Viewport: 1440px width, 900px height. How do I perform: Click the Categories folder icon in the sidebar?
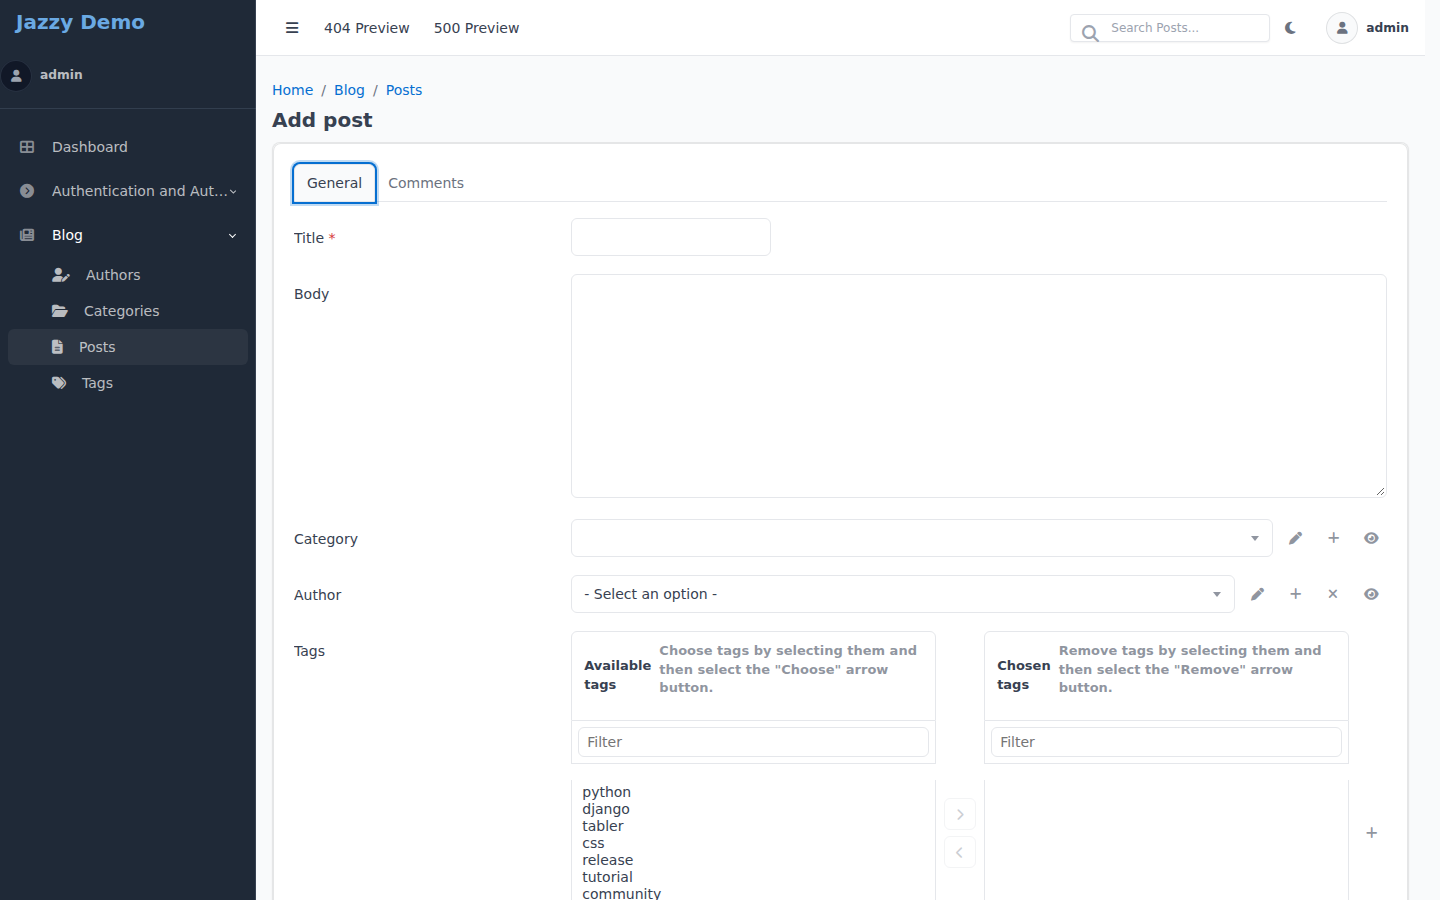click(60, 311)
